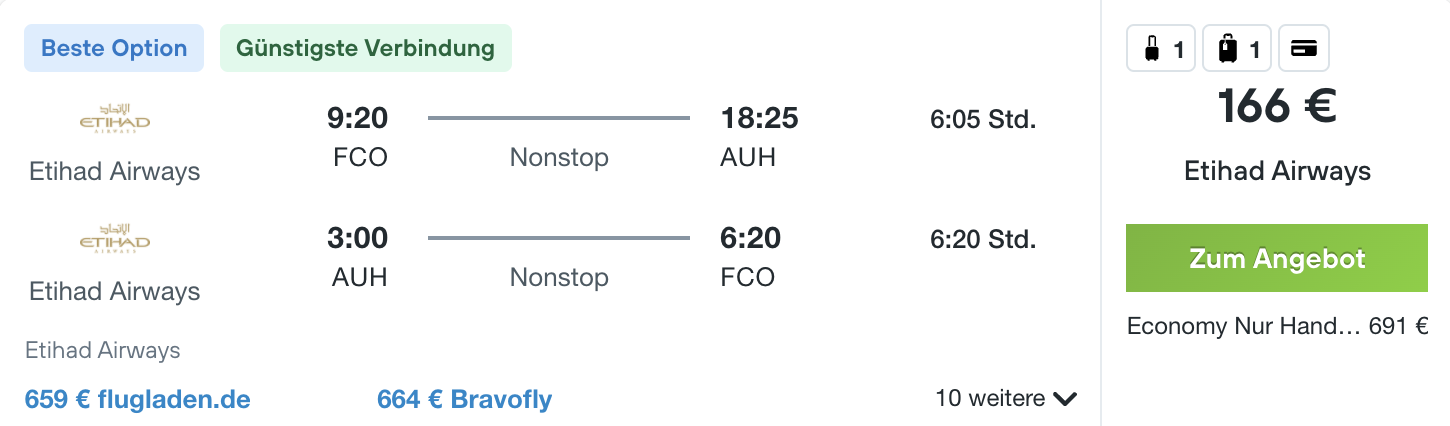Click the carry-on bag icon
The width and height of the screenshot is (1450, 426).
(1151, 48)
